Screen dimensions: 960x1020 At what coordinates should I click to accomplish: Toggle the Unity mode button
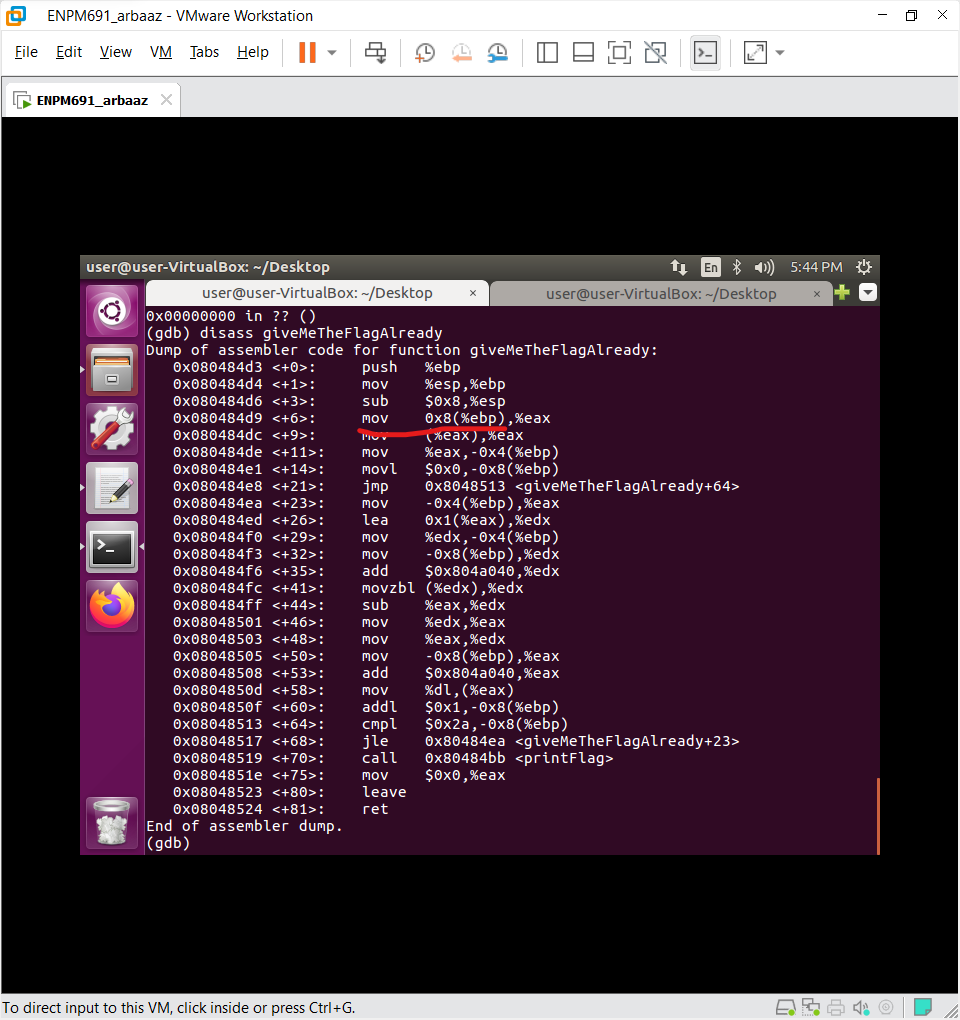[655, 53]
